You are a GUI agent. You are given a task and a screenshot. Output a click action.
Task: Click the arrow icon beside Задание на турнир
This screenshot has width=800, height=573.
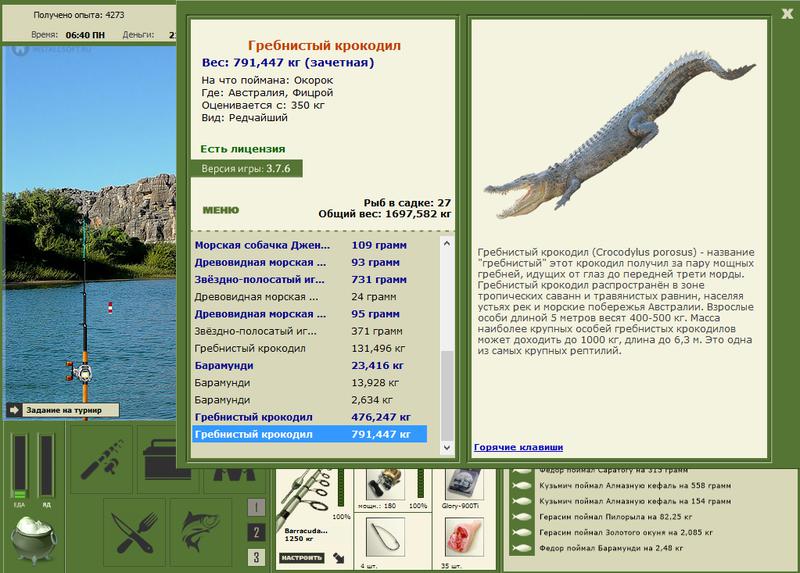coord(14,410)
